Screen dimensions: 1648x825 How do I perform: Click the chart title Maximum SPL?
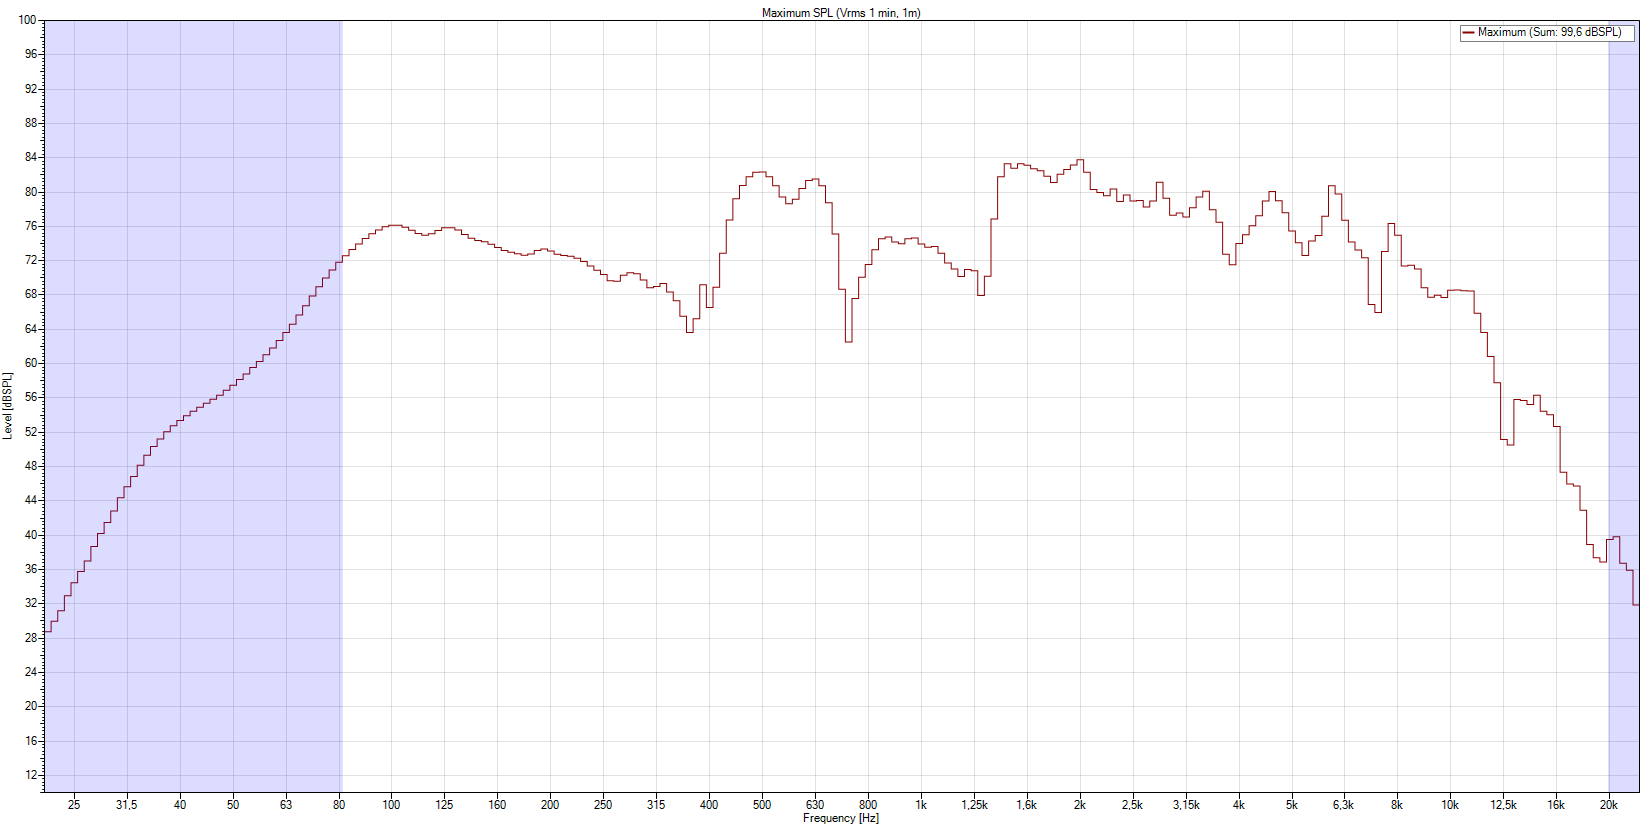[840, 13]
